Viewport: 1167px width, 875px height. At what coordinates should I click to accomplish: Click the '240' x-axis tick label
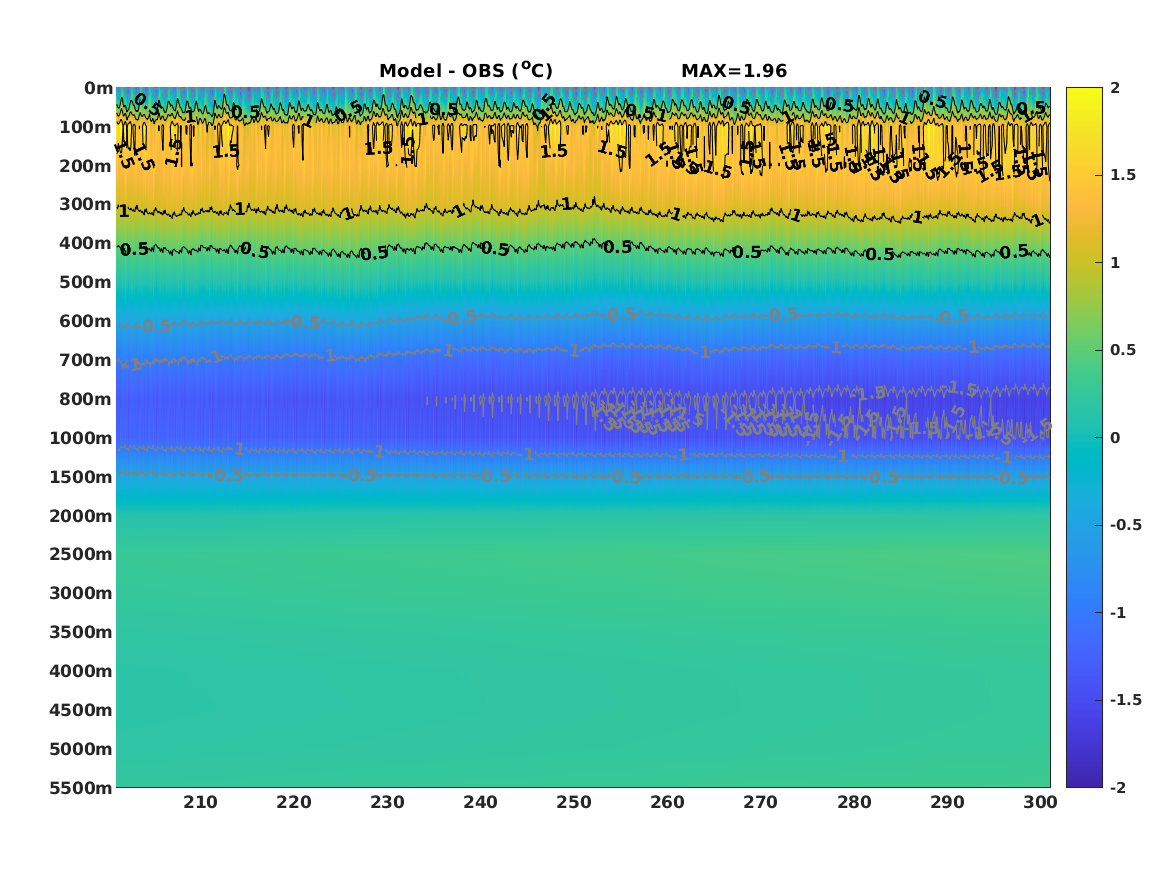click(x=481, y=802)
